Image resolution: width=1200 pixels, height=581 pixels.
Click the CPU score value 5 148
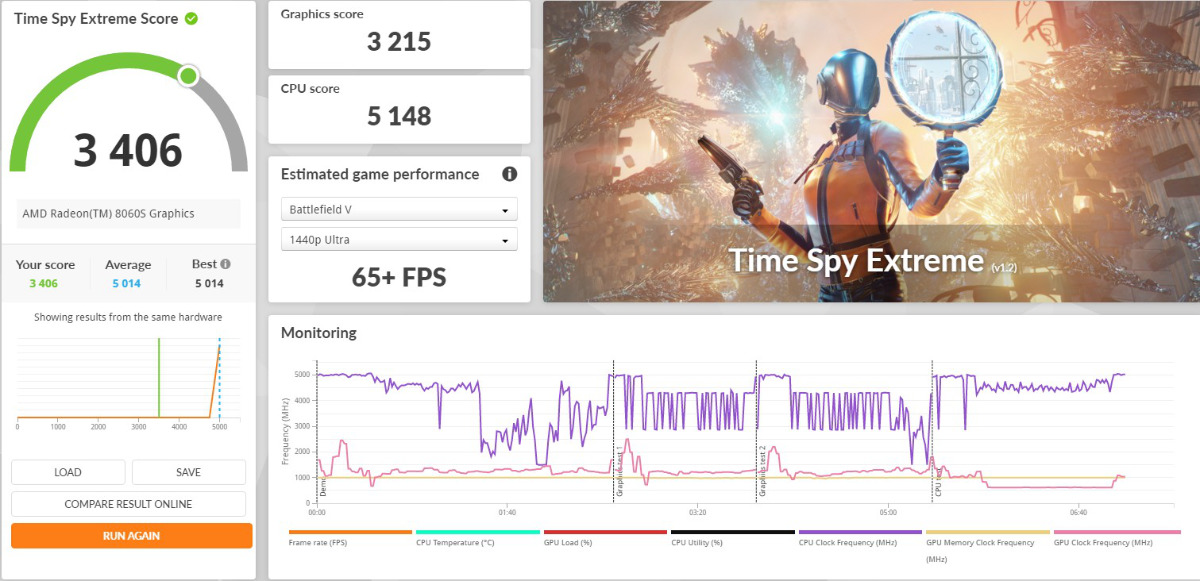coord(399,116)
